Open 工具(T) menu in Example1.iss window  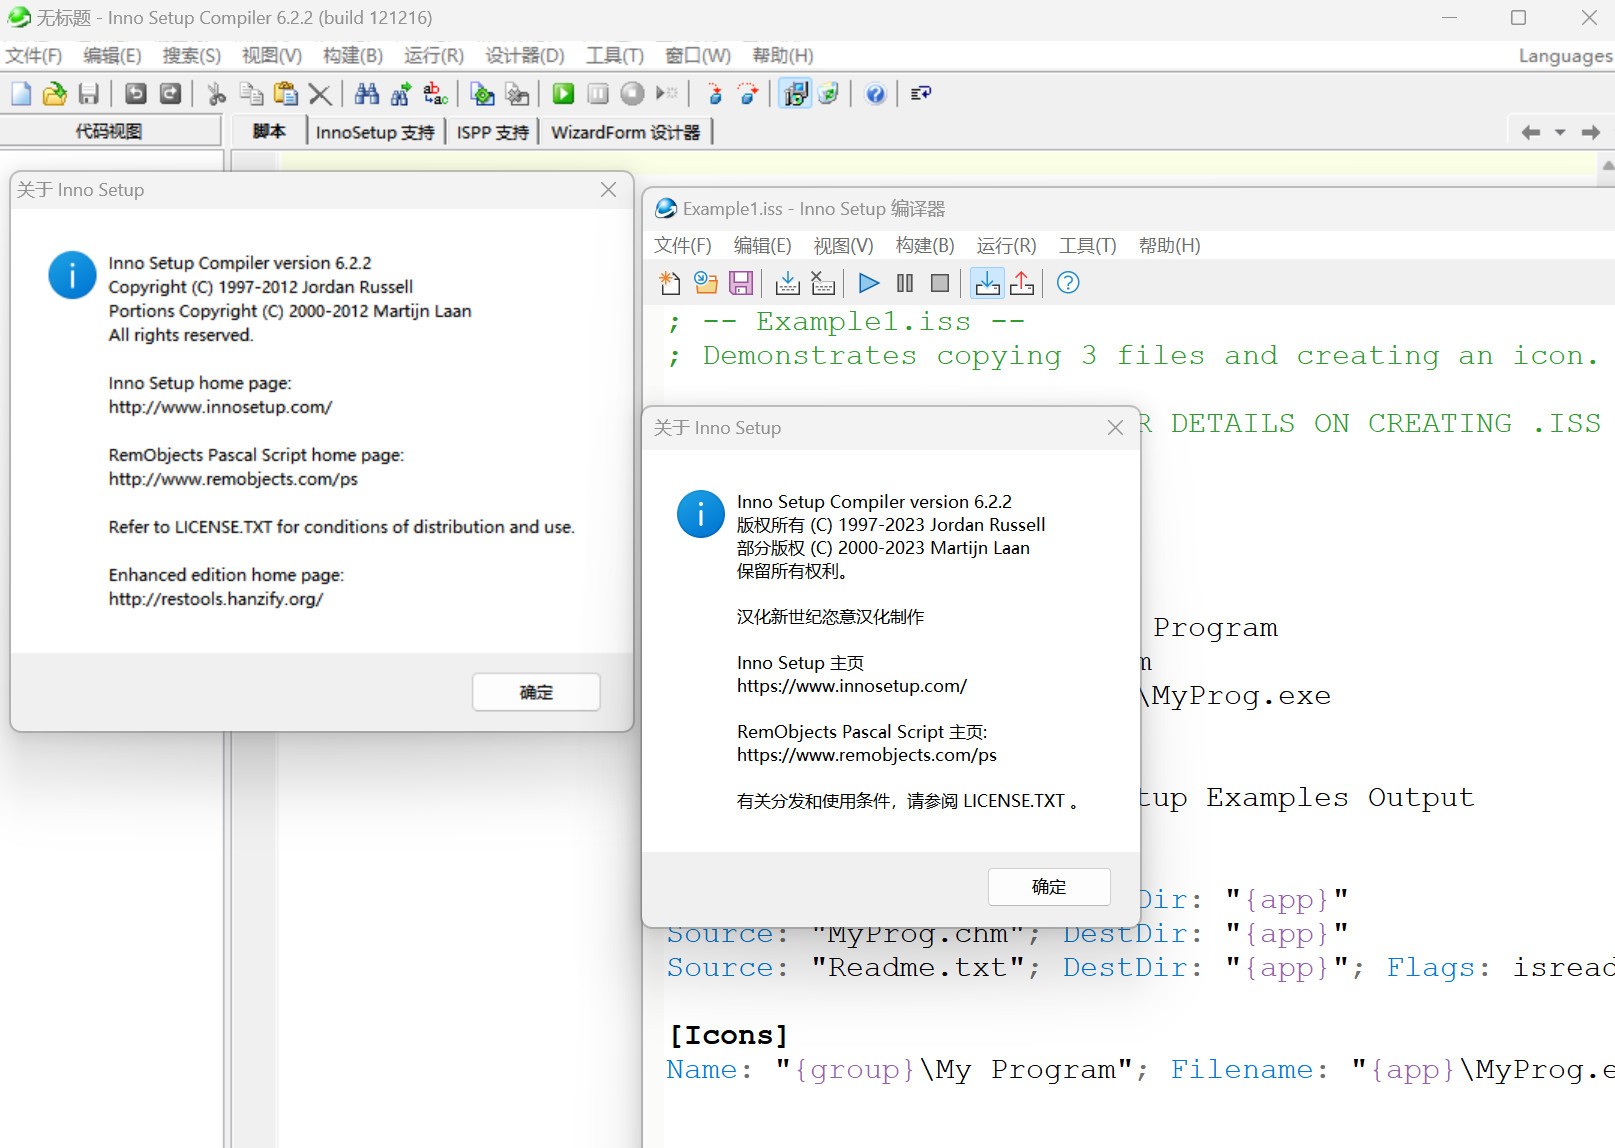[x=1088, y=246]
